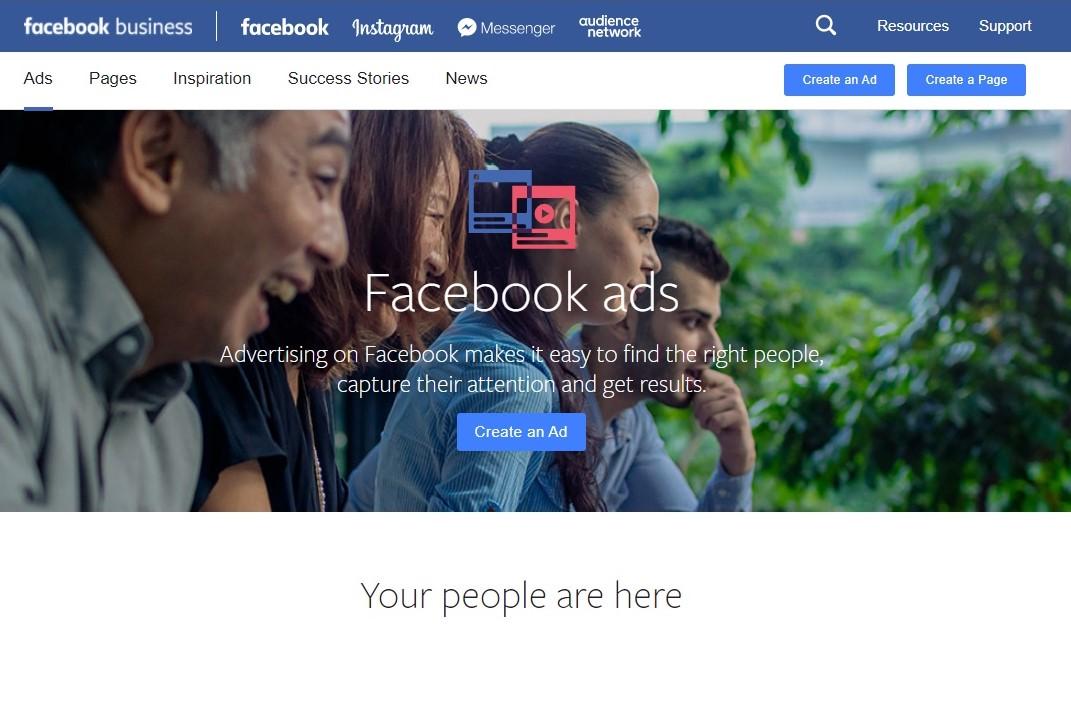Select the facebook platform logo
The height and width of the screenshot is (715, 1071).
[x=285, y=27]
